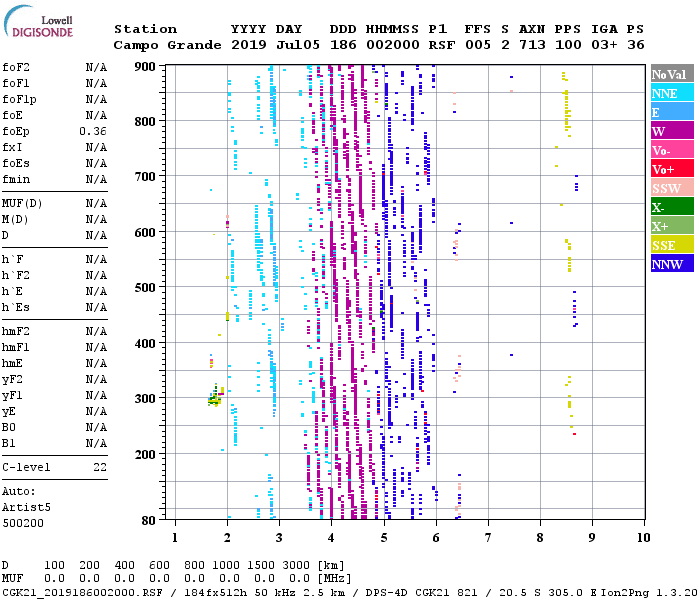Click the B0 parameter label
The height and width of the screenshot is (600, 700).
(8, 428)
